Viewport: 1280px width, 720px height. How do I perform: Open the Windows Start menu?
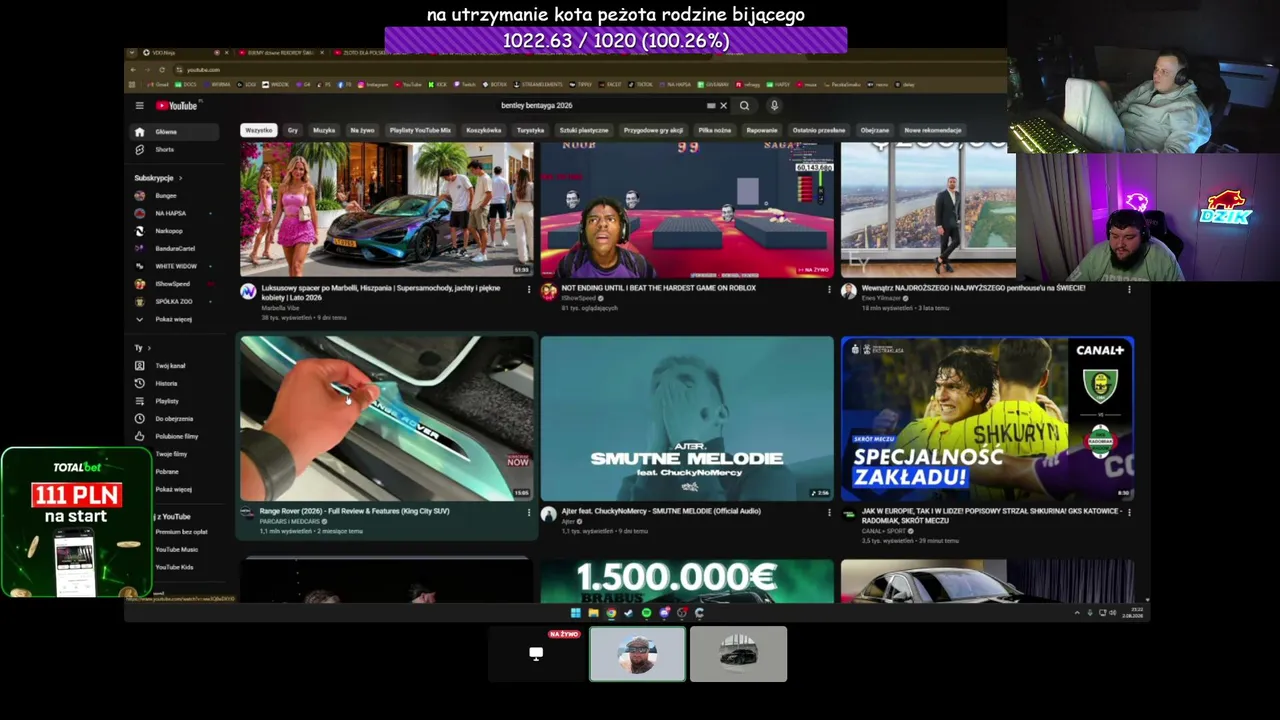point(575,613)
